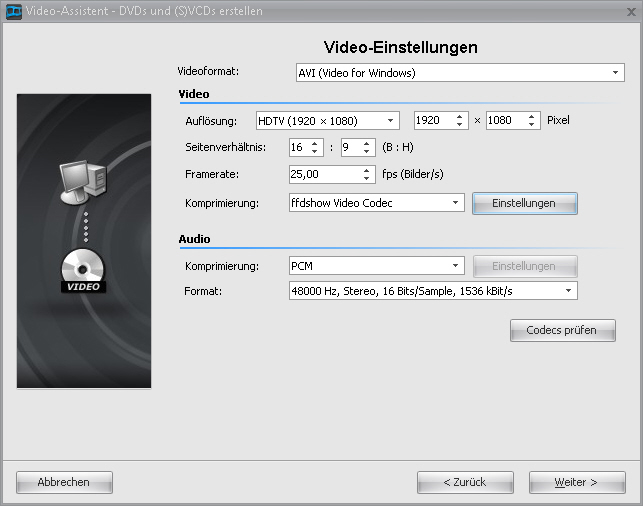Increase aspect ratio width value 16

point(315,143)
